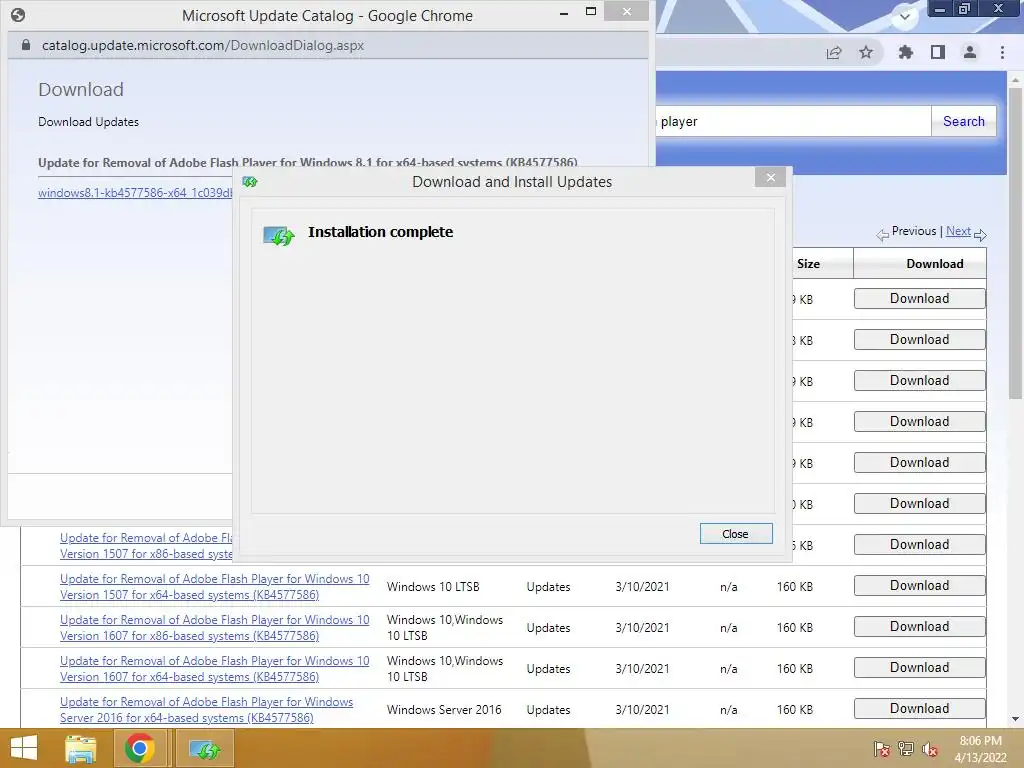Share this page using Chrome's share icon
This screenshot has width=1024, height=768.
coord(834,52)
